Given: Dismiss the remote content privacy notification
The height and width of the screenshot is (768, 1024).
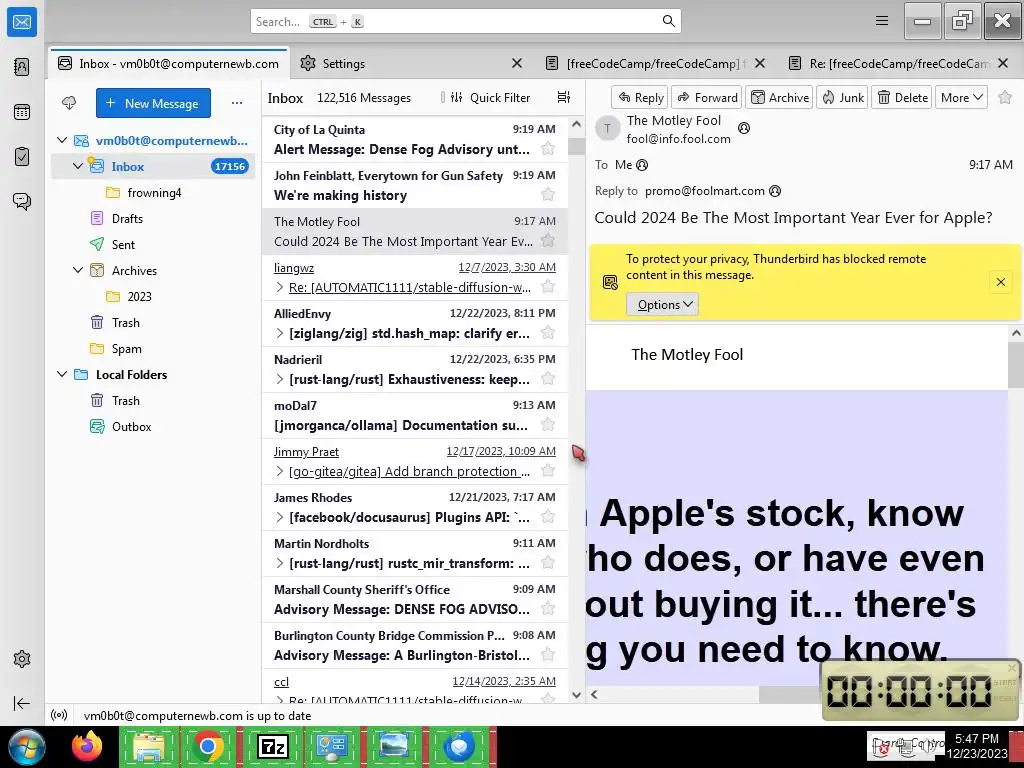Looking at the screenshot, I should point(1000,282).
